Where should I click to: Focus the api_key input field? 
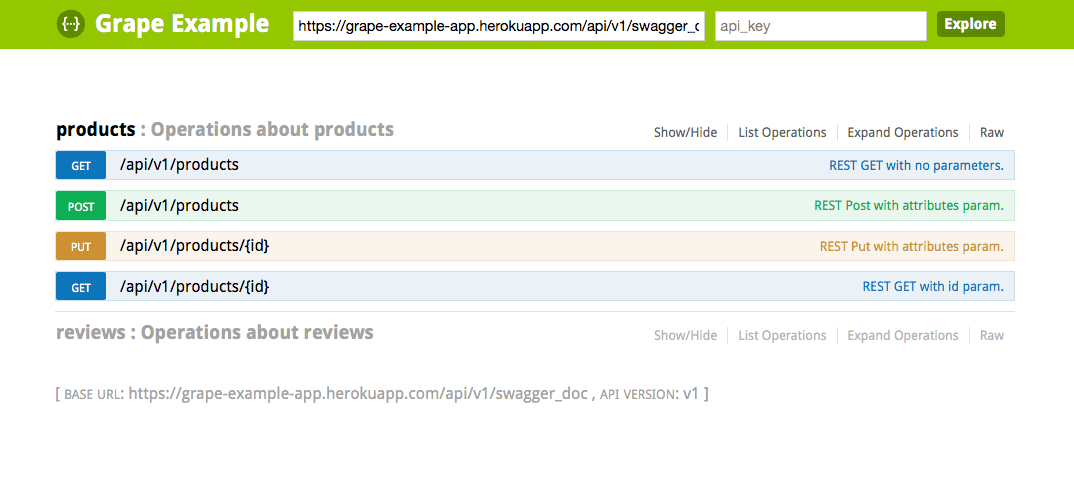click(820, 26)
